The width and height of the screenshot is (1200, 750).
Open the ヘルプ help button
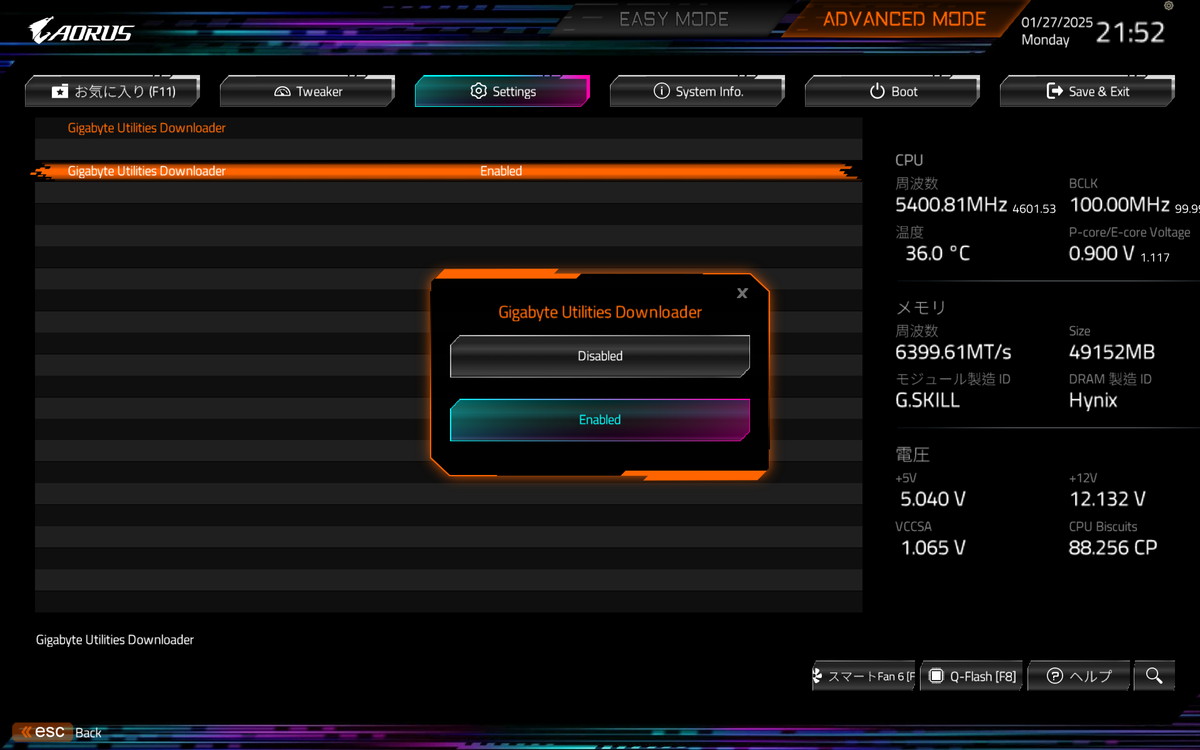1079,676
